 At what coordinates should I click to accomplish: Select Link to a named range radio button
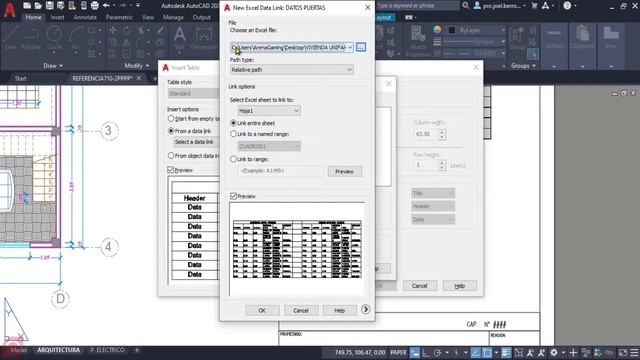(x=233, y=134)
